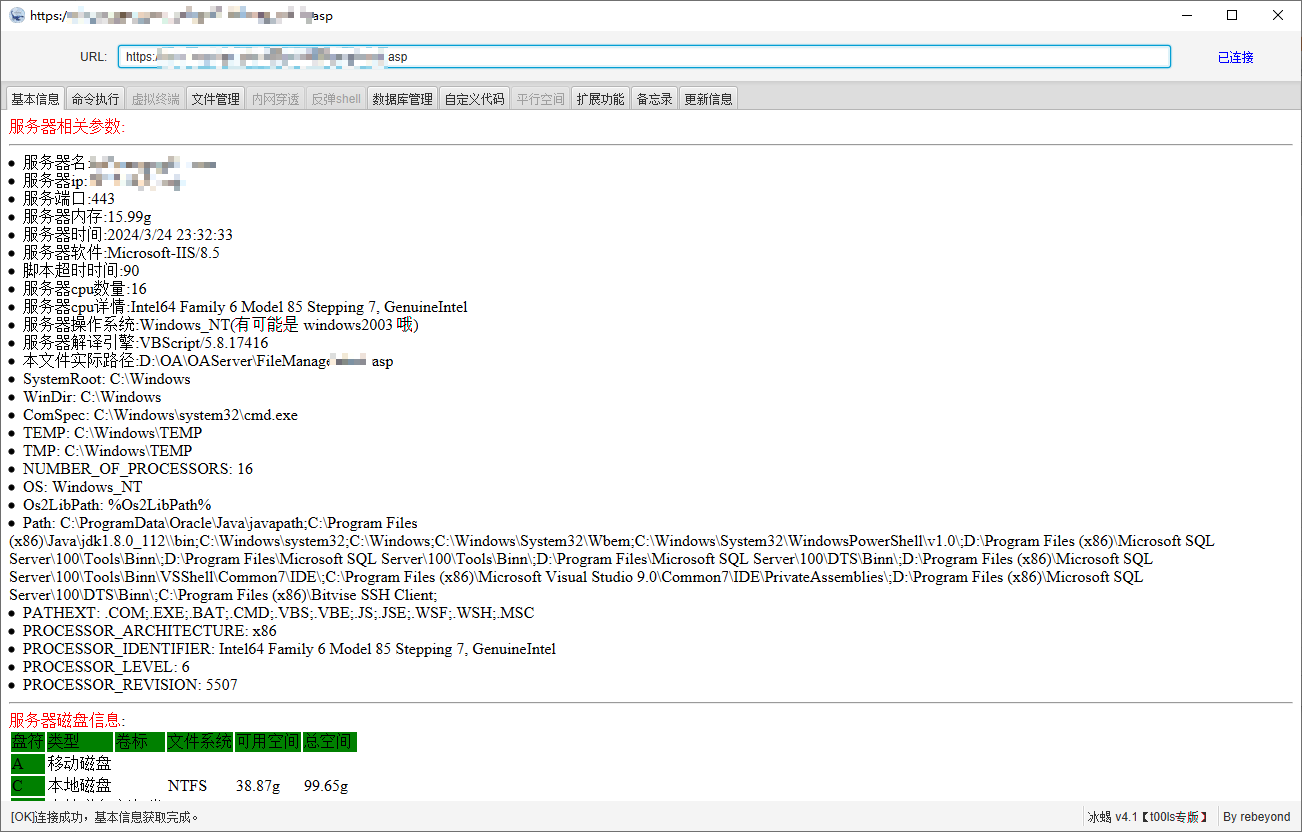The image size is (1302, 832).
Task: Click the By rebeyond author label
Action: 1256,817
